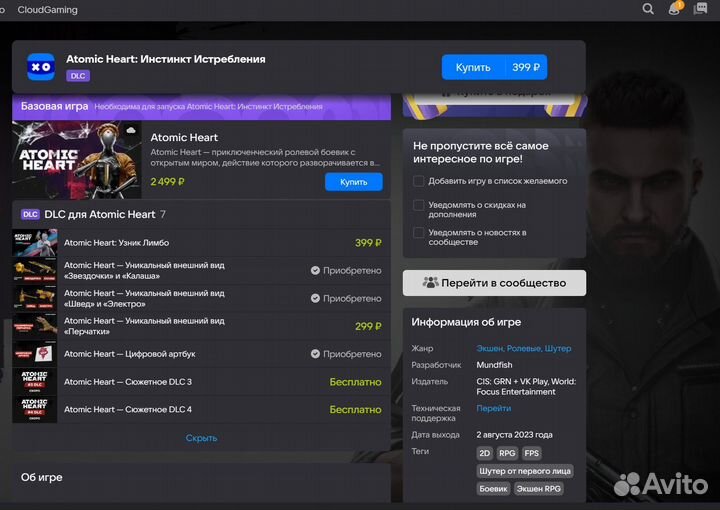Collapse DLC list with Скрыть
This screenshot has height=510, width=720.
[x=201, y=438]
